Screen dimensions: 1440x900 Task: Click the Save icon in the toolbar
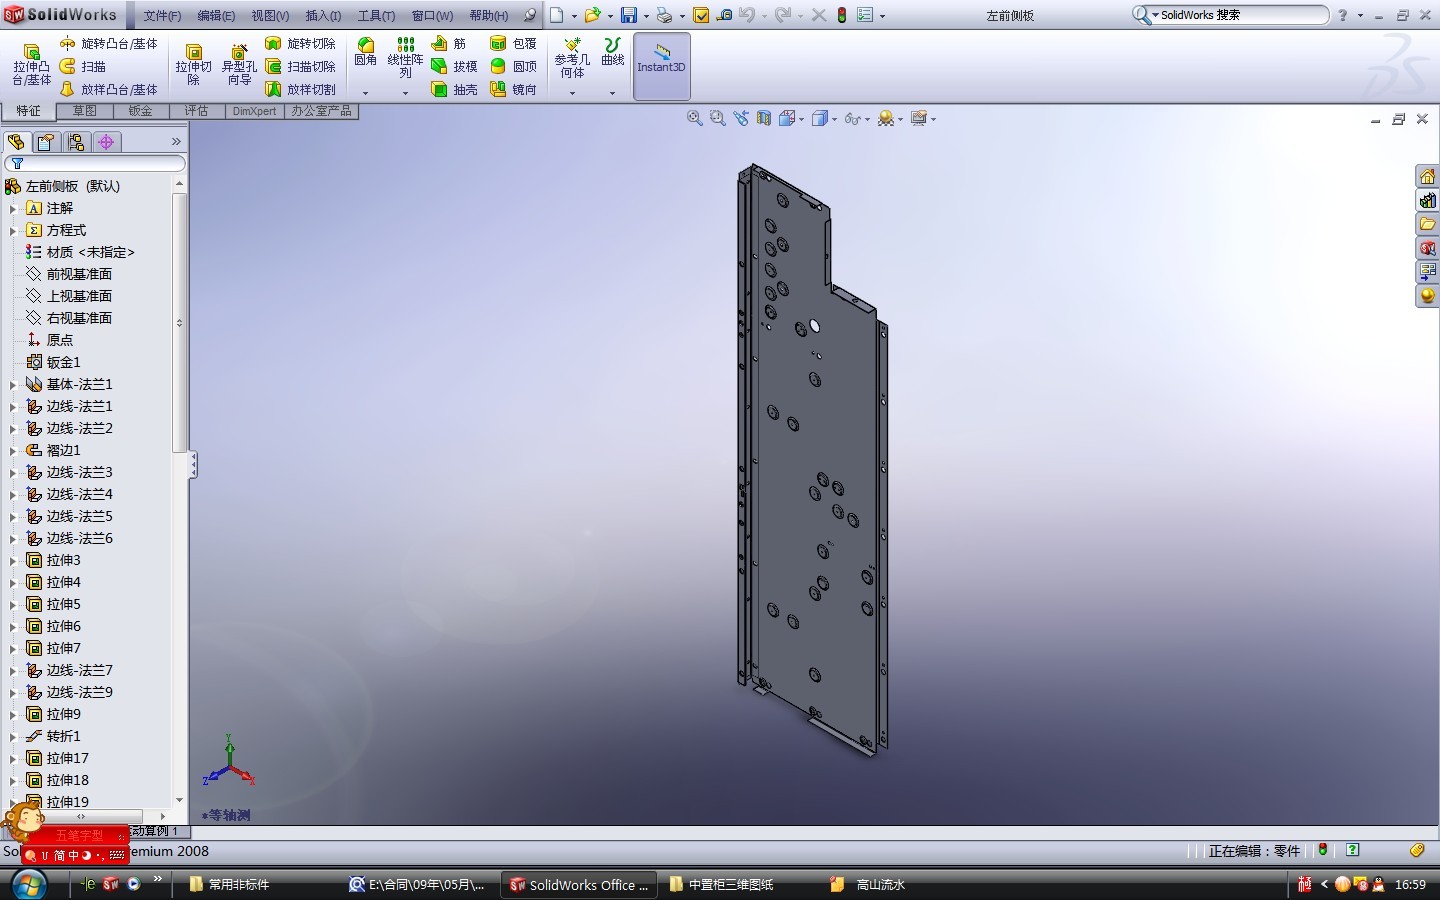[x=629, y=15]
